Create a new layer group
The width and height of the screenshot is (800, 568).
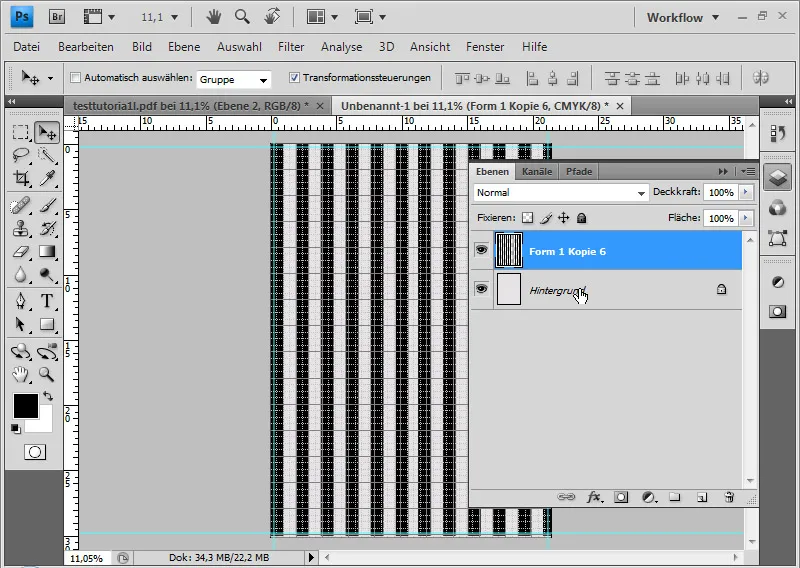675,497
